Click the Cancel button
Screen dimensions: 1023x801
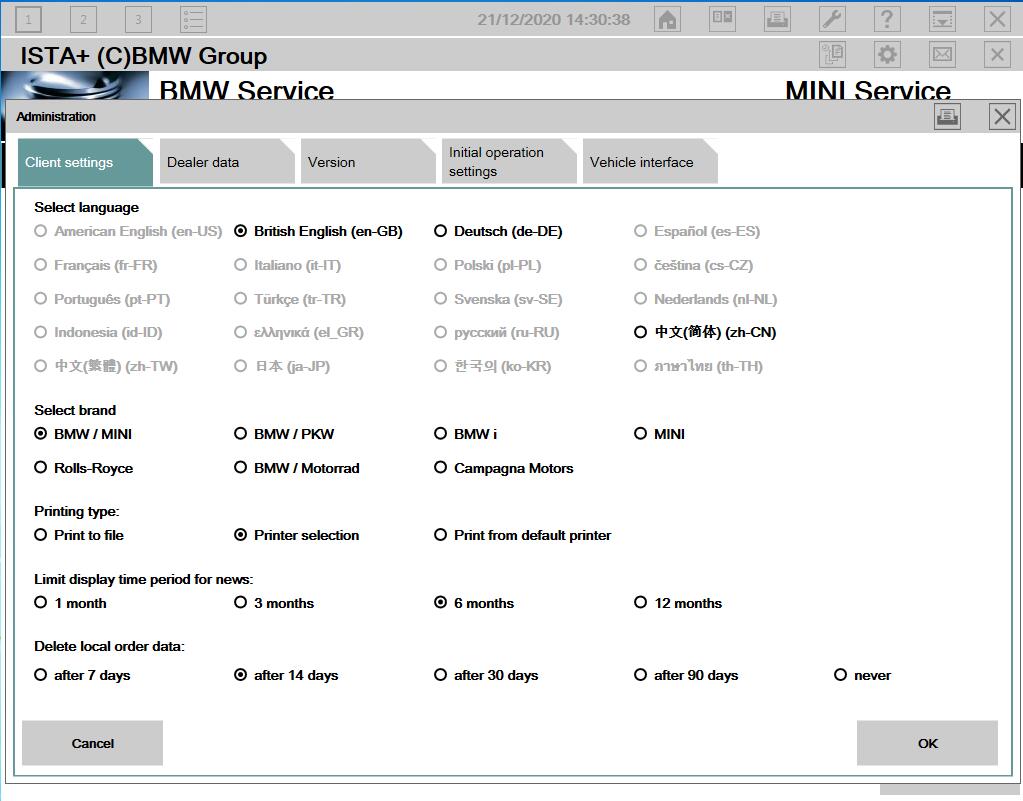pyautogui.click(x=93, y=743)
